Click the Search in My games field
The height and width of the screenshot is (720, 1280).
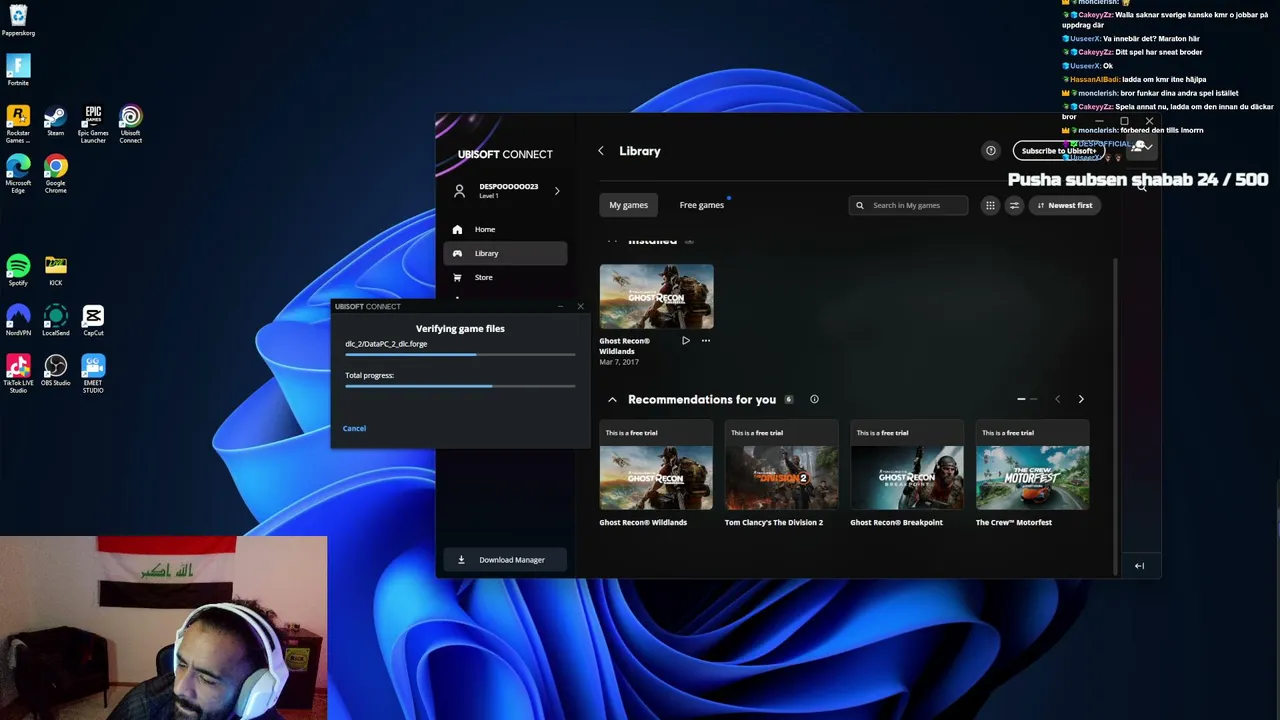pyautogui.click(x=909, y=205)
